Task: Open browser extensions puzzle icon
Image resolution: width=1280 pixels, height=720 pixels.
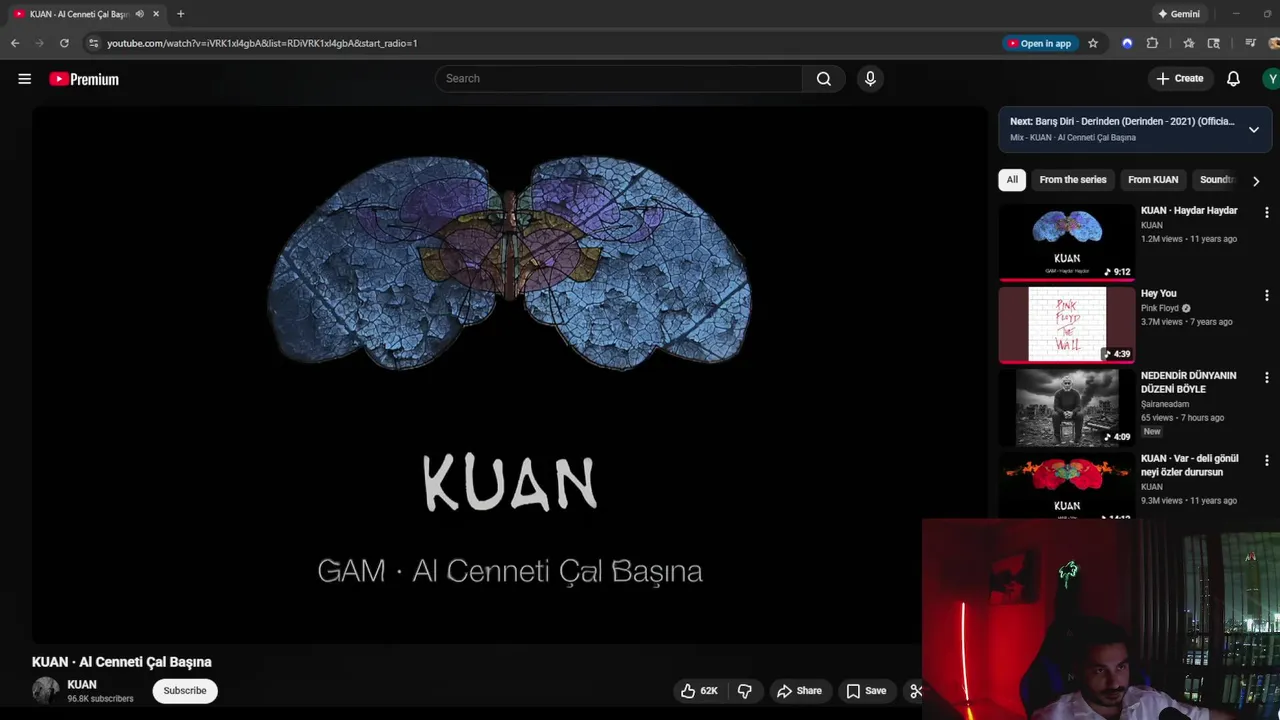Action: coord(1152,43)
